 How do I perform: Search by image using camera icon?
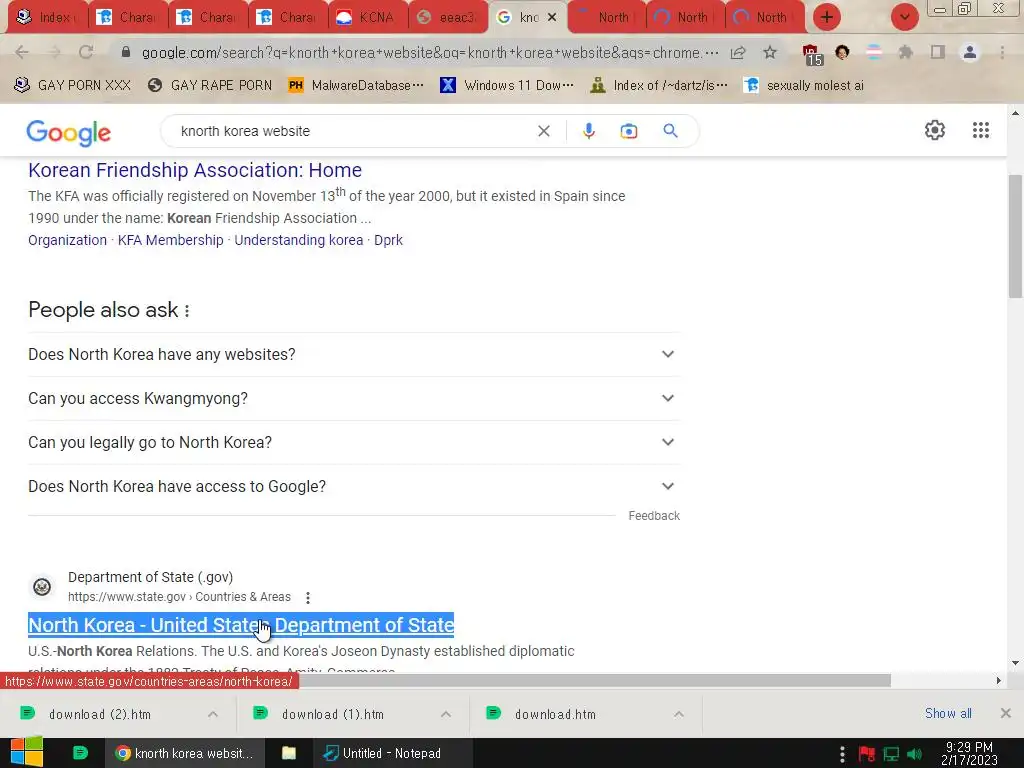pyautogui.click(x=628, y=131)
